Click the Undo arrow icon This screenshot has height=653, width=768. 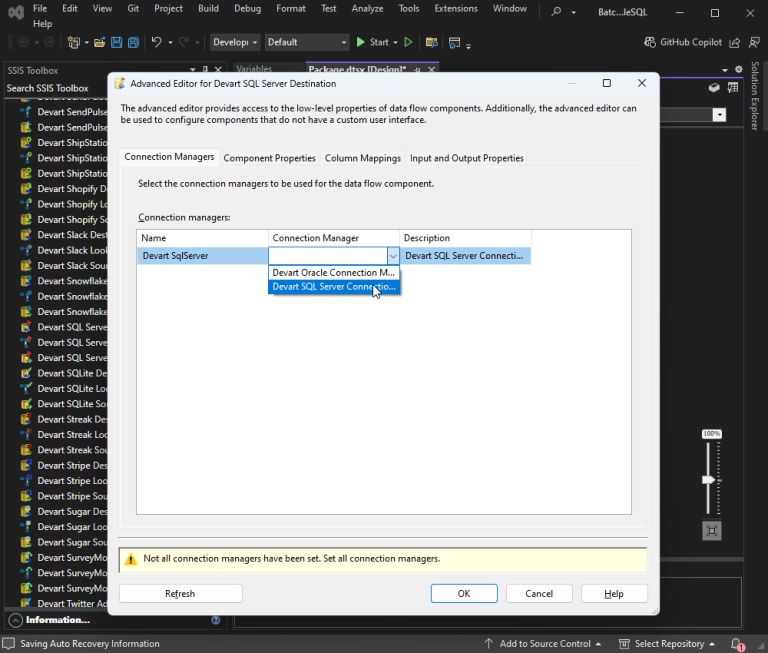point(156,42)
